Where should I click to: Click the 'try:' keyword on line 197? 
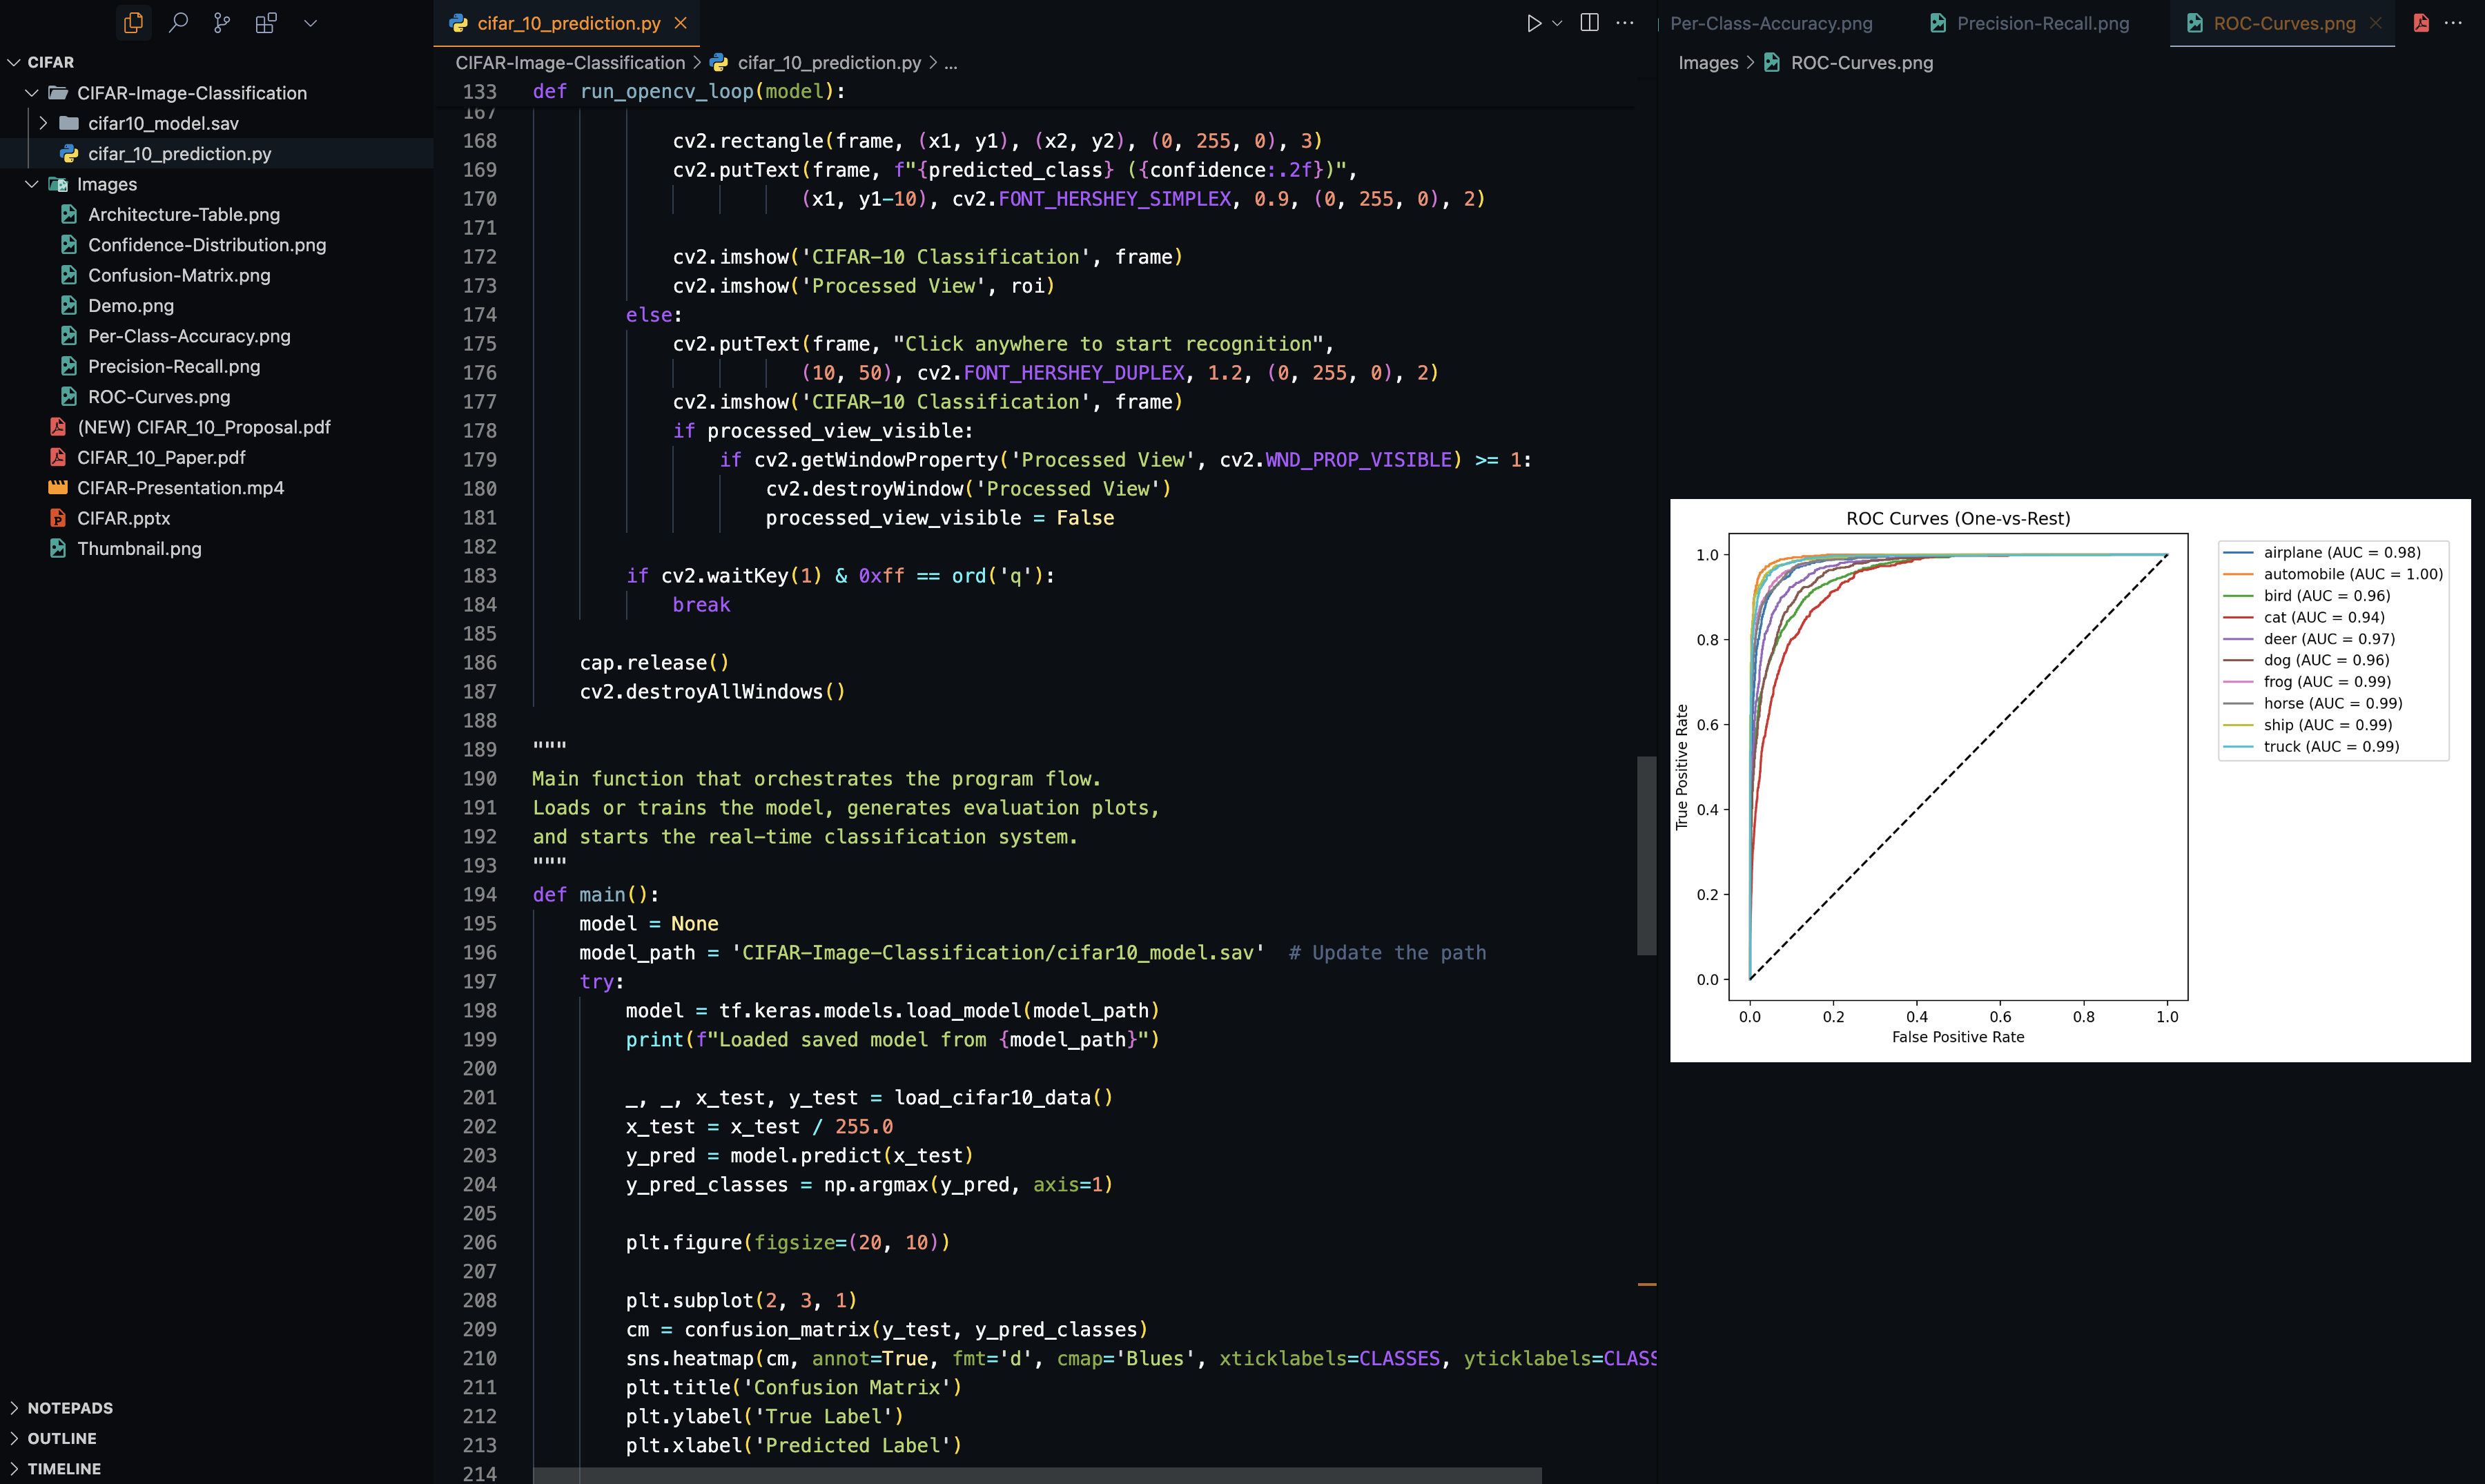pyautogui.click(x=601, y=981)
